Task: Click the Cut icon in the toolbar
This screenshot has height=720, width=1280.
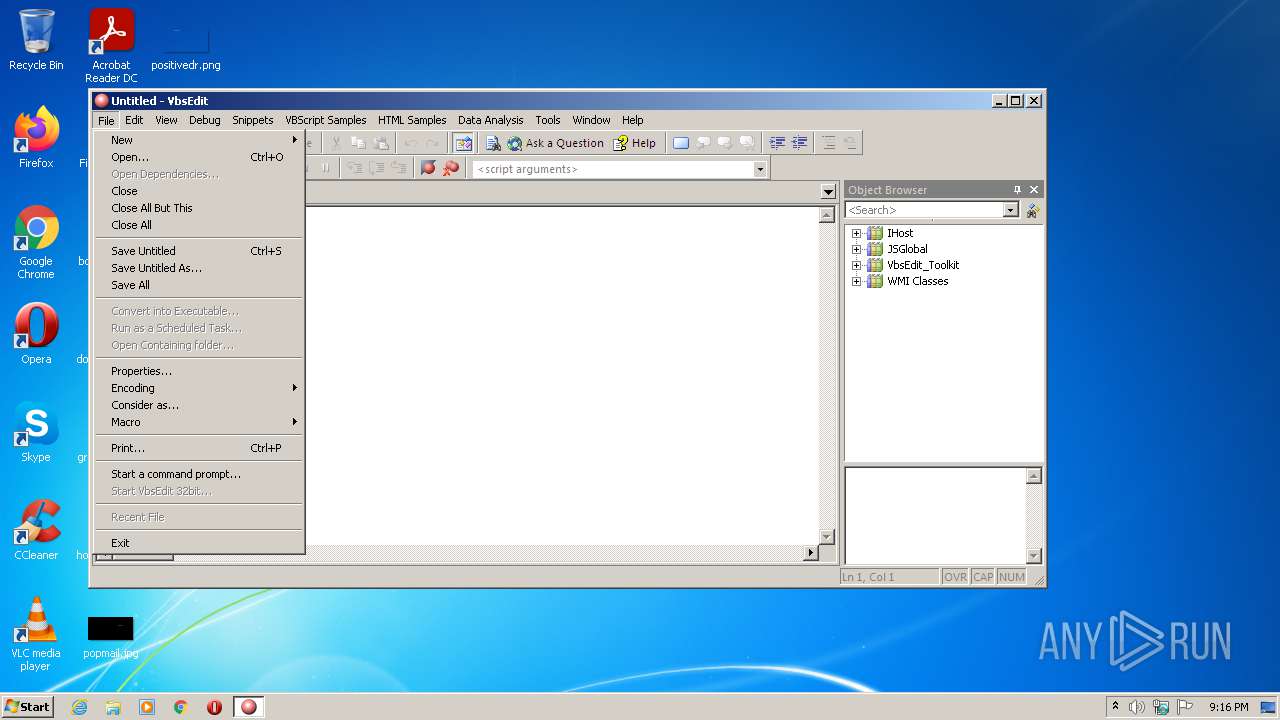Action: coord(336,143)
